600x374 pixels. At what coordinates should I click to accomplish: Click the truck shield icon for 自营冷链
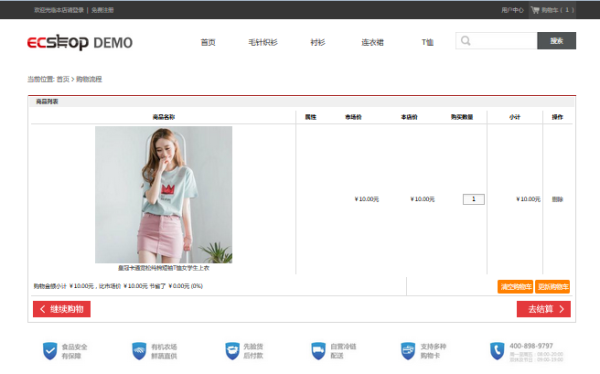coord(318,351)
